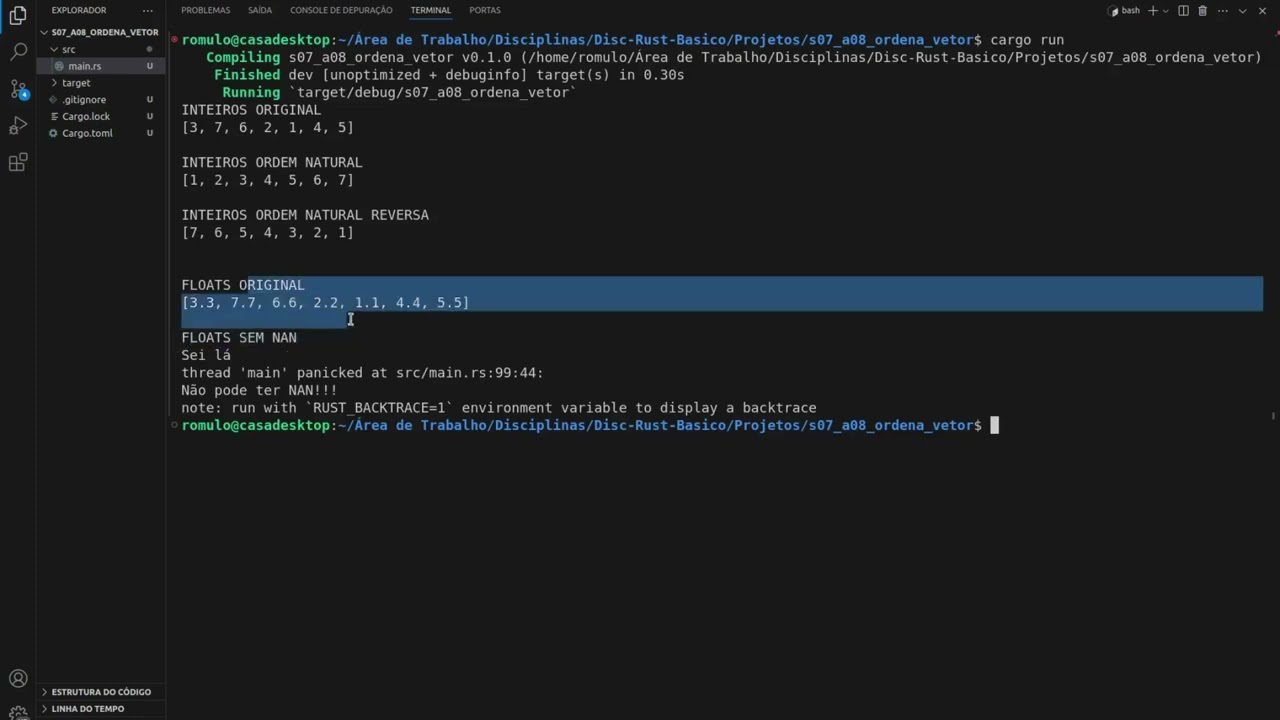Click the '[3.3, 7.7, 6.6, 2.2, 1.1, 4.4, 5.5]' line
Viewport: 1280px width, 720px height.
325,302
